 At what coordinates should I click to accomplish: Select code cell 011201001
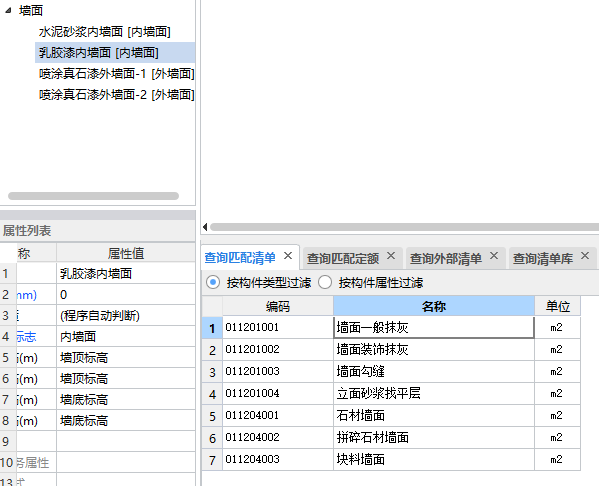tap(278, 327)
